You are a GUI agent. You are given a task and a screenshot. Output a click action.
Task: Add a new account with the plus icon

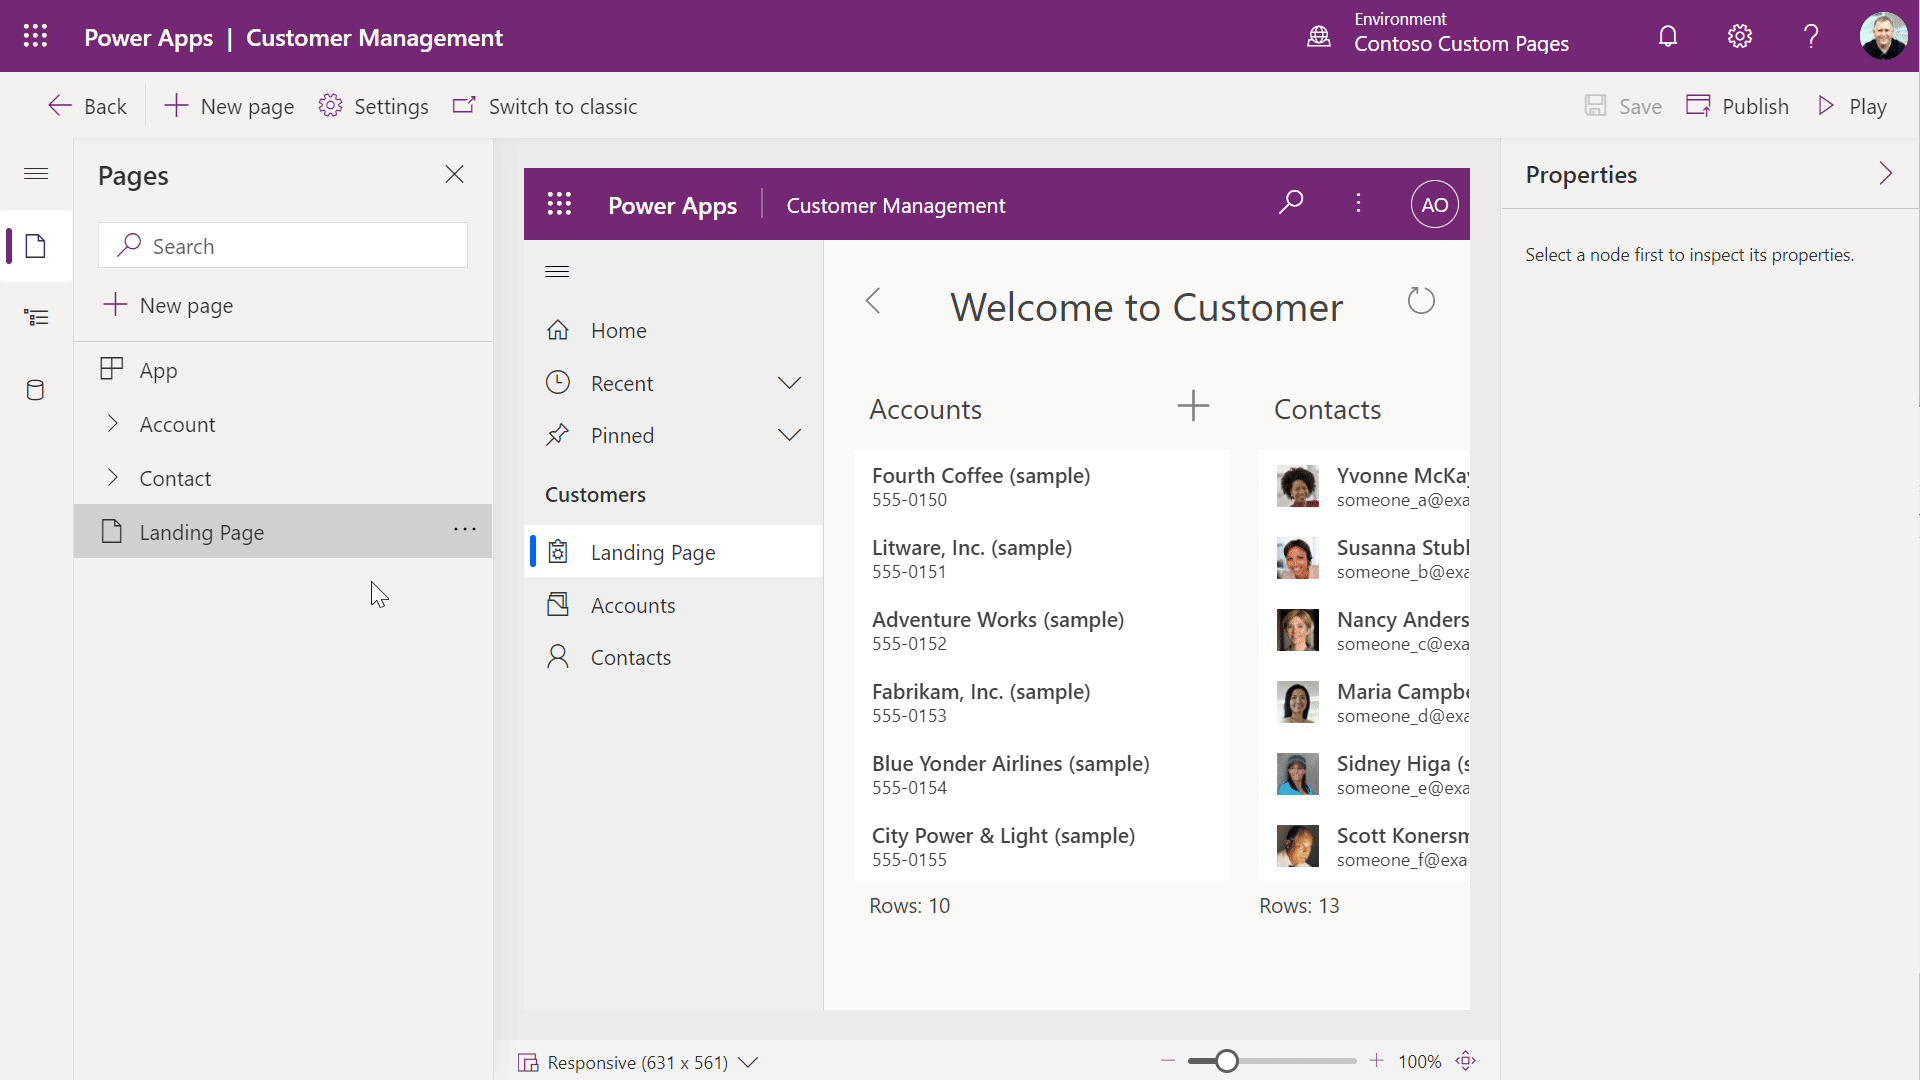[1192, 406]
